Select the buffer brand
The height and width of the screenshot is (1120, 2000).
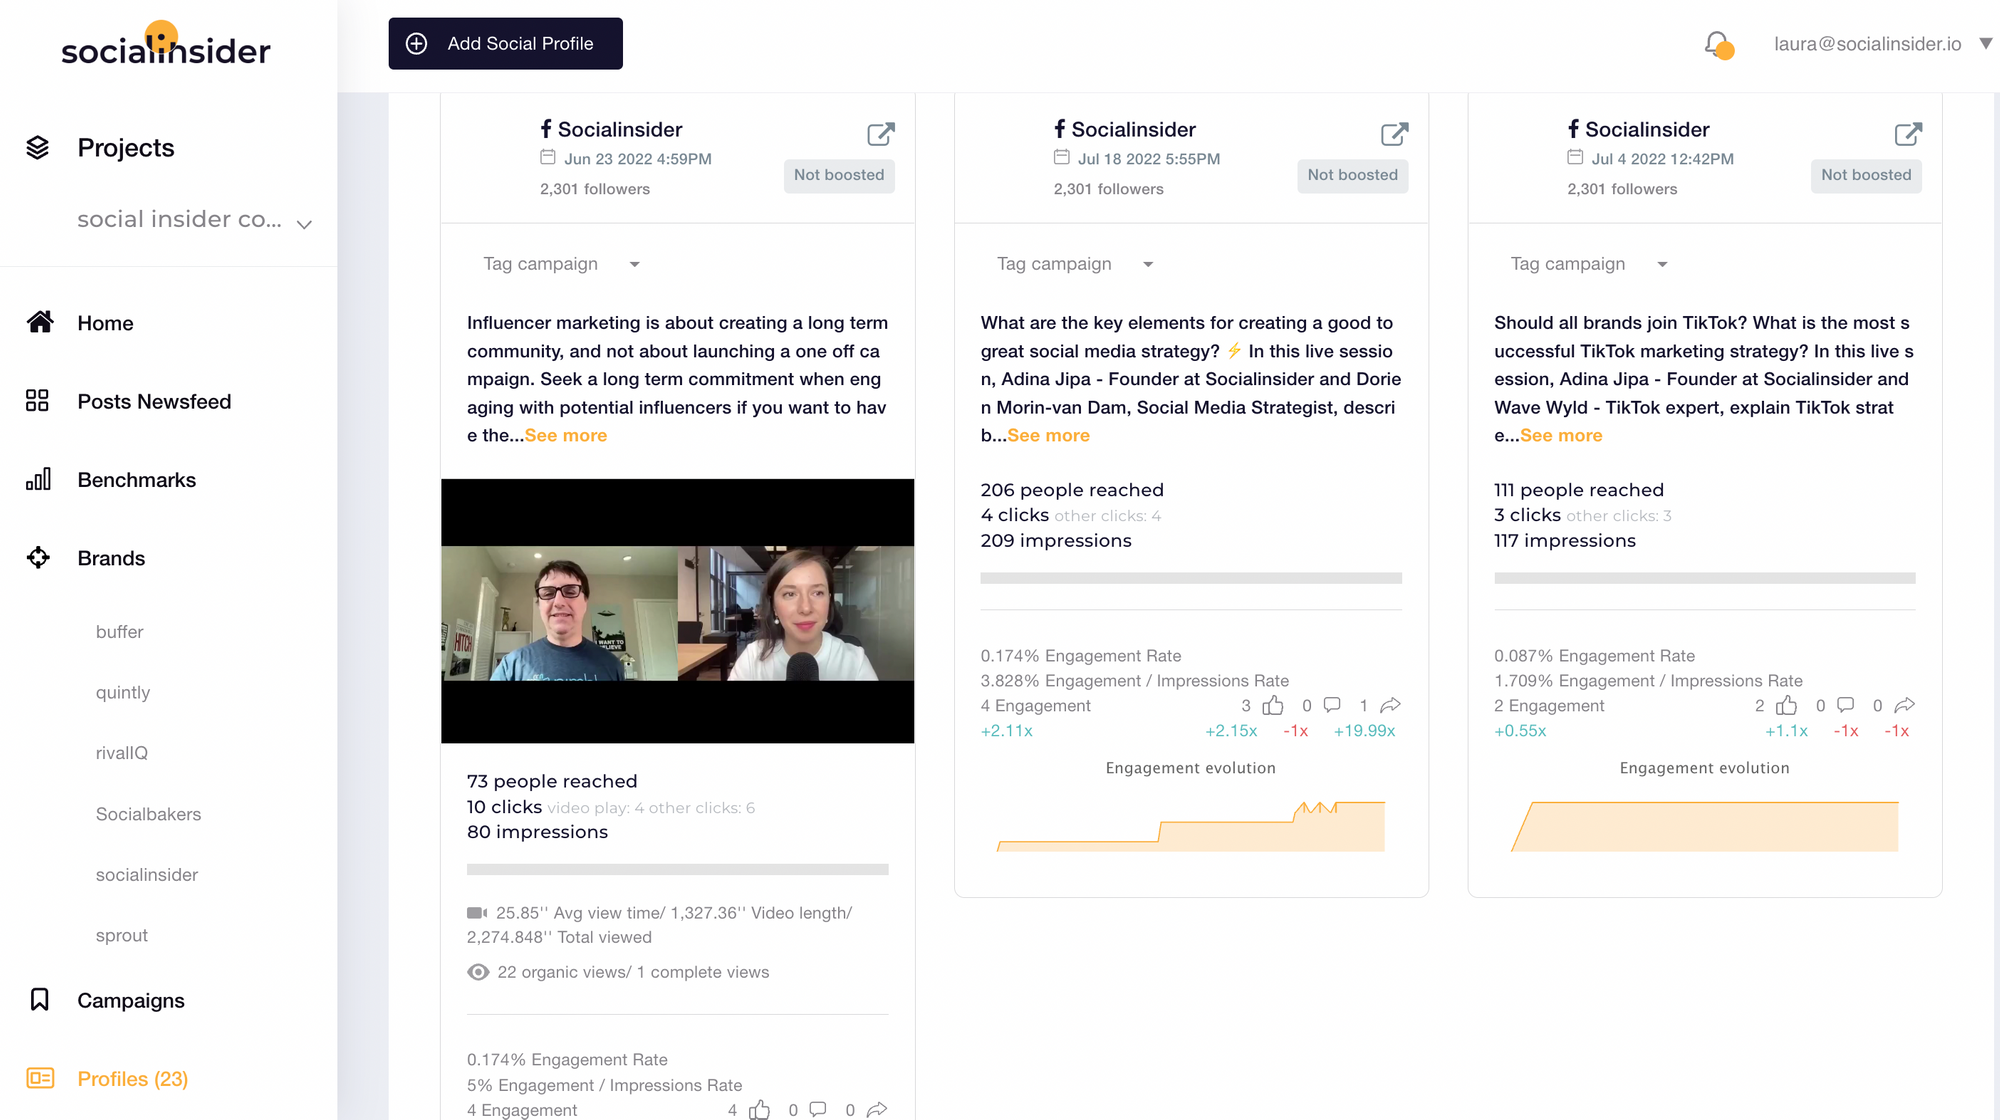click(119, 632)
